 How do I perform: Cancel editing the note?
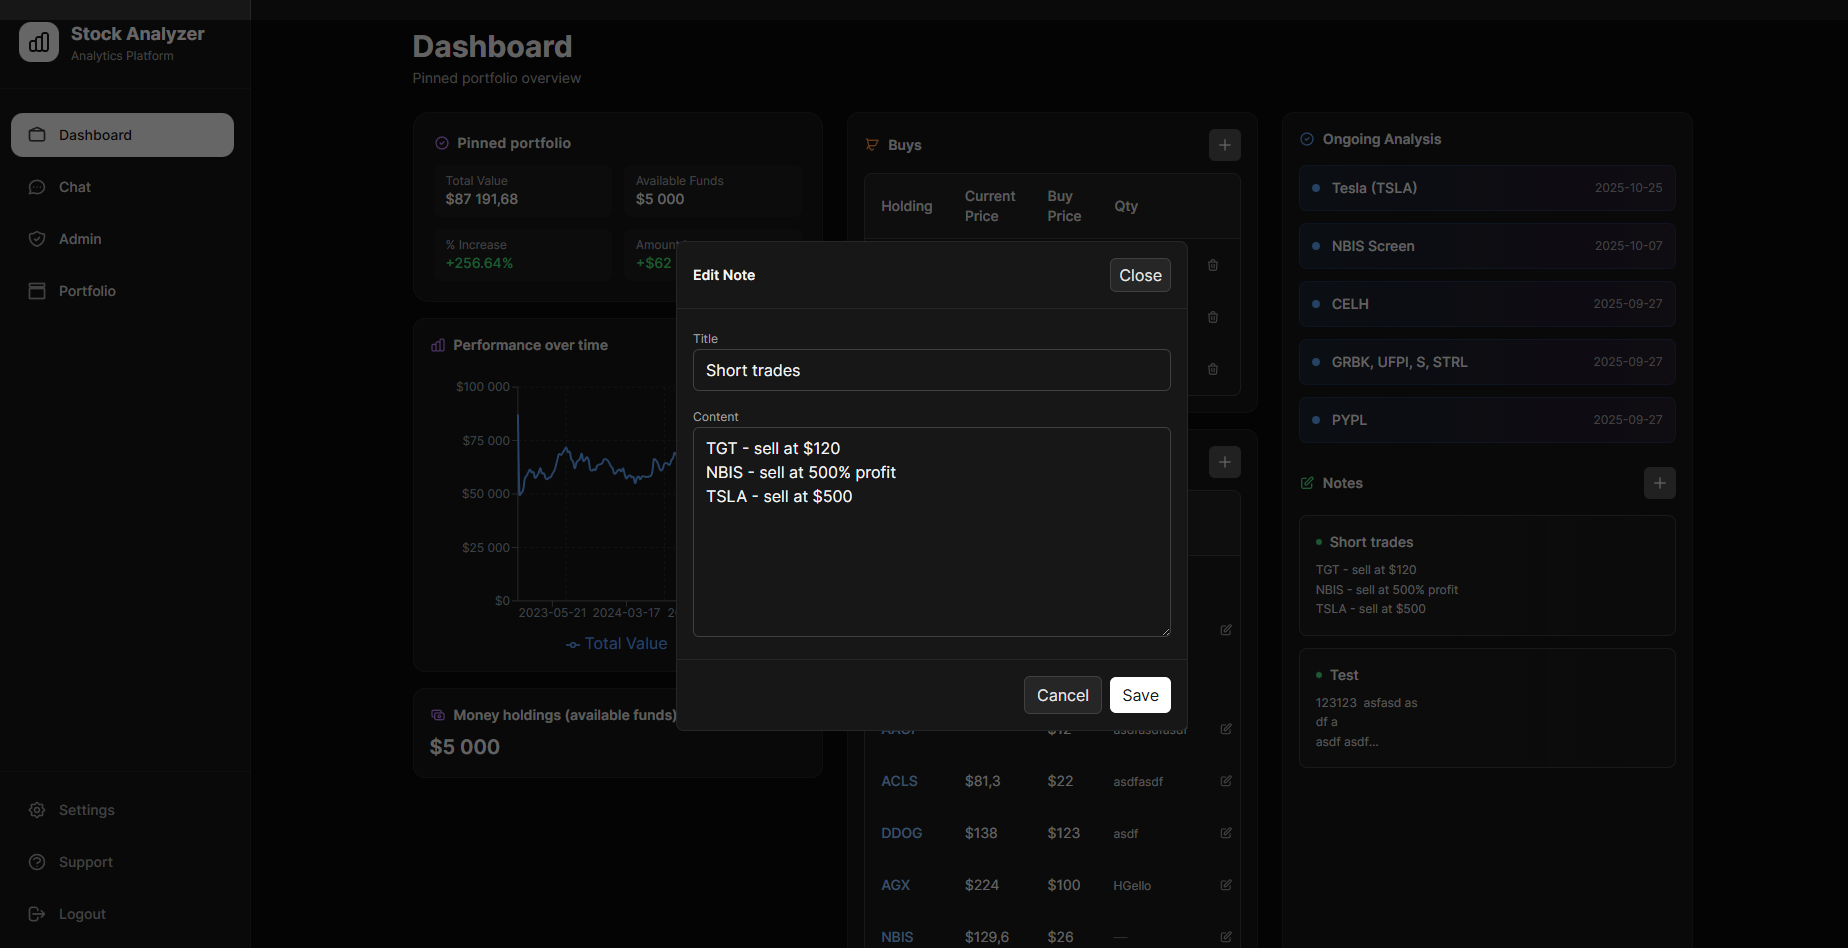1062,695
